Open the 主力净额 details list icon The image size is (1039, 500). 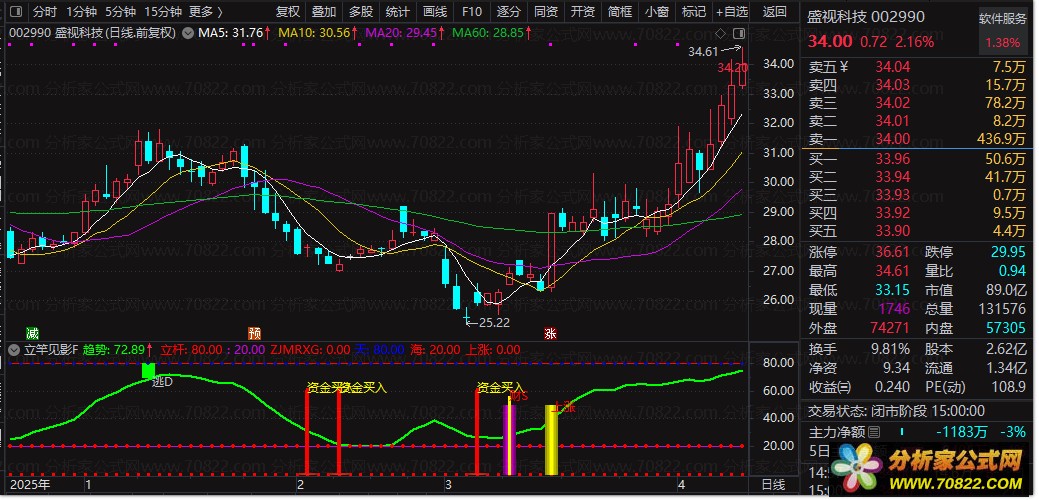[875, 432]
